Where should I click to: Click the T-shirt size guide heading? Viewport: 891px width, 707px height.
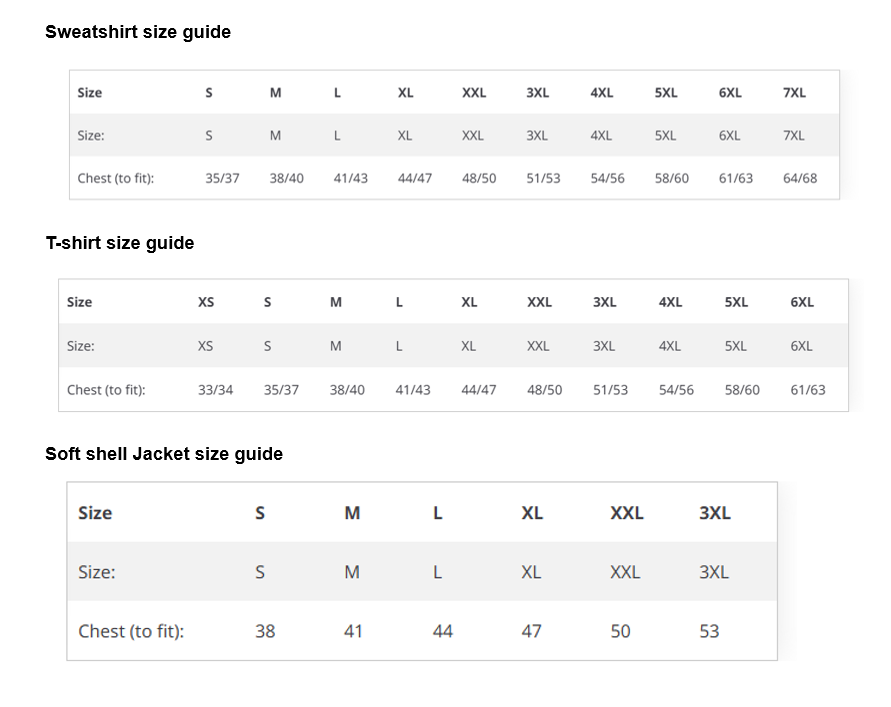(x=120, y=243)
